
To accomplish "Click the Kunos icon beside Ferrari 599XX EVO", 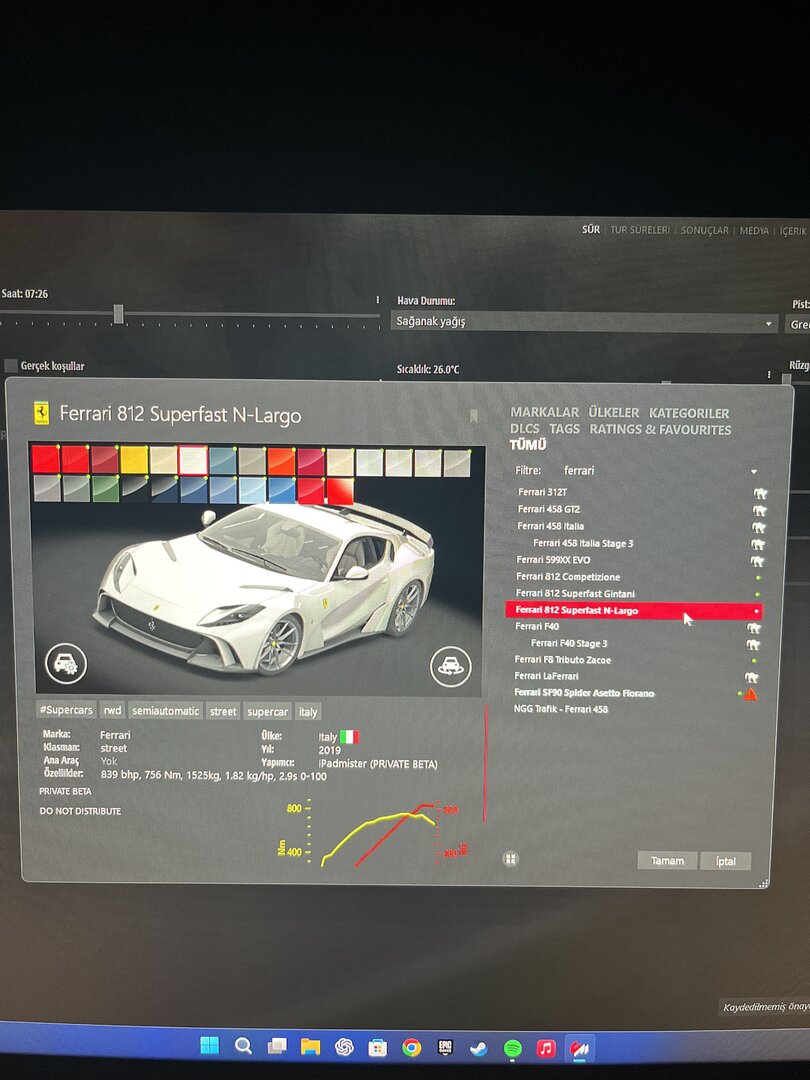I will click(x=757, y=561).
